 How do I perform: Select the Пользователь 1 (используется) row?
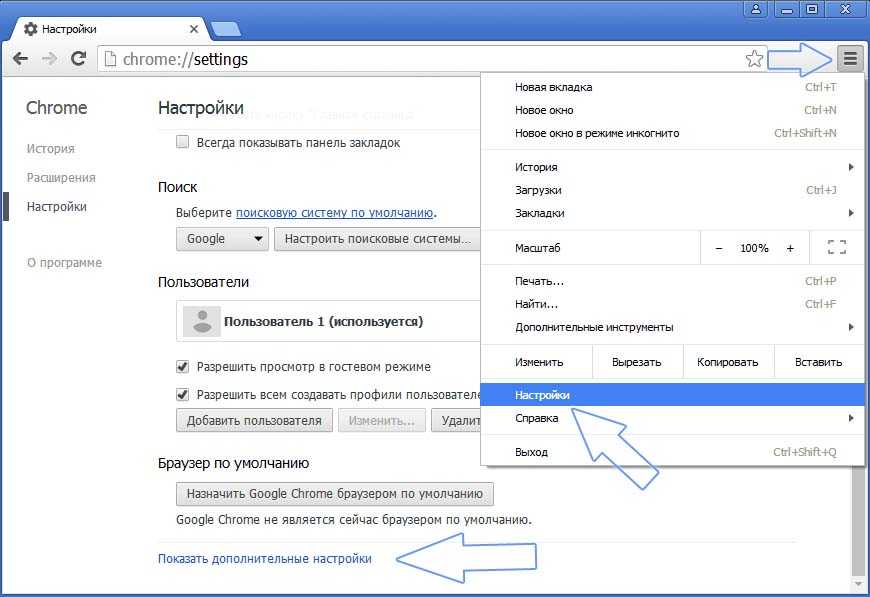click(x=328, y=321)
